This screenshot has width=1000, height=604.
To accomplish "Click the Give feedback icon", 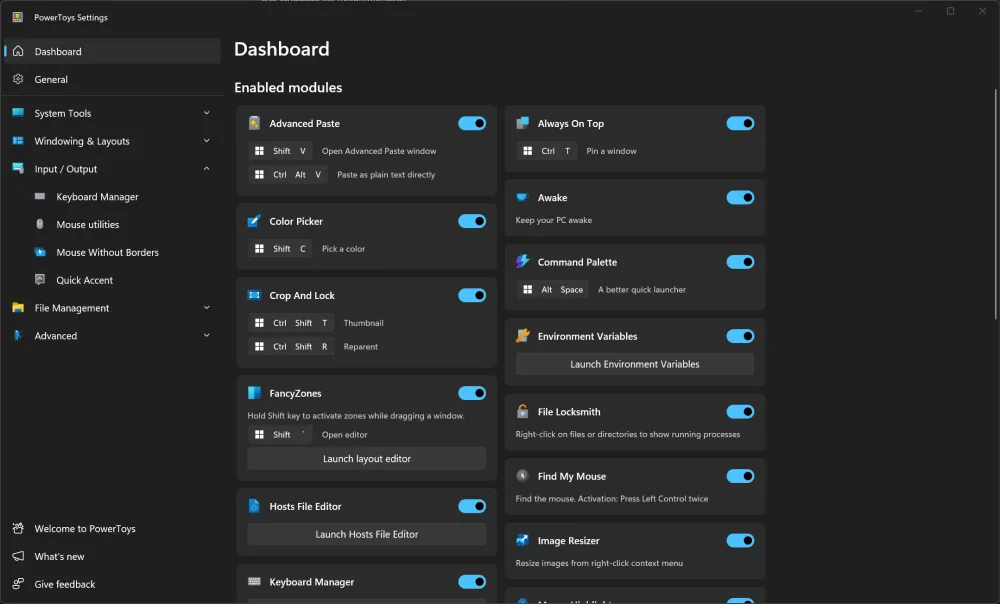I will pos(18,584).
